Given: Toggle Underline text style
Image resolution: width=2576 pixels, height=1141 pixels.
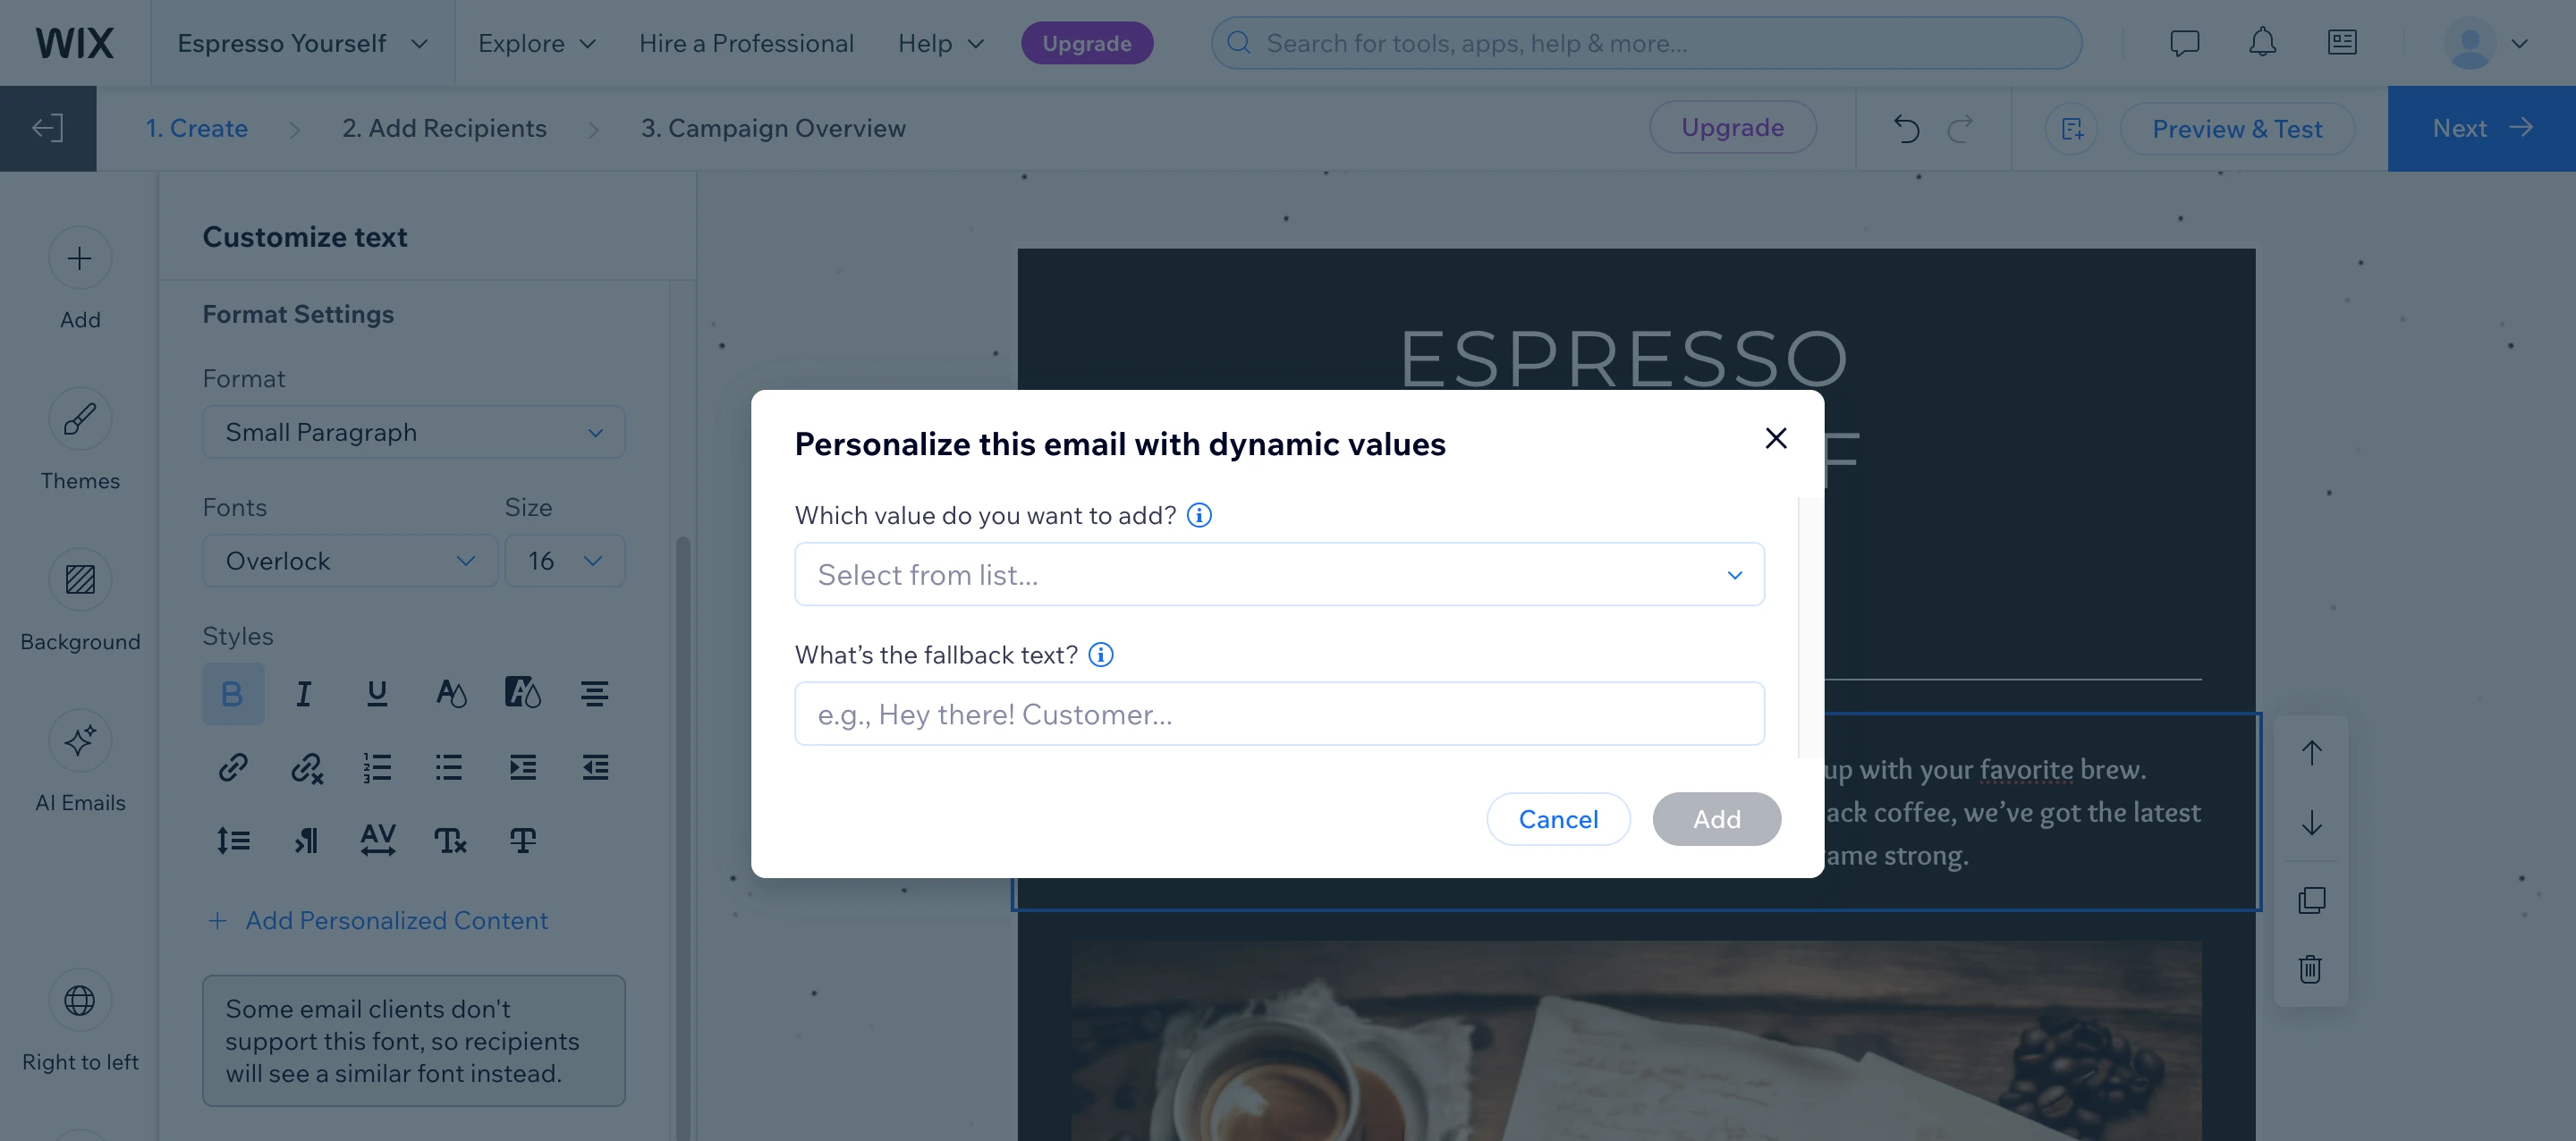Looking at the screenshot, I should point(377,693).
